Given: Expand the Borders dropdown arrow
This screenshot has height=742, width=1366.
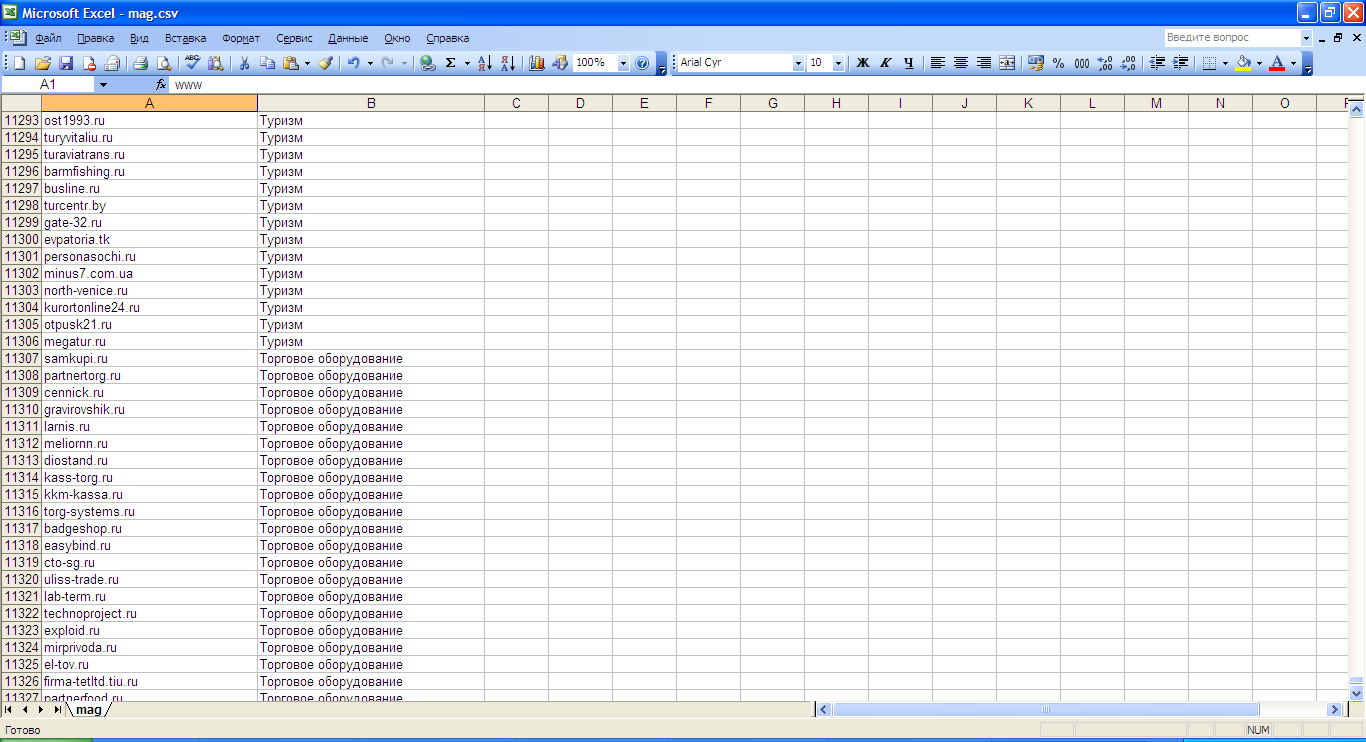Looking at the screenshot, I should [x=1225, y=63].
